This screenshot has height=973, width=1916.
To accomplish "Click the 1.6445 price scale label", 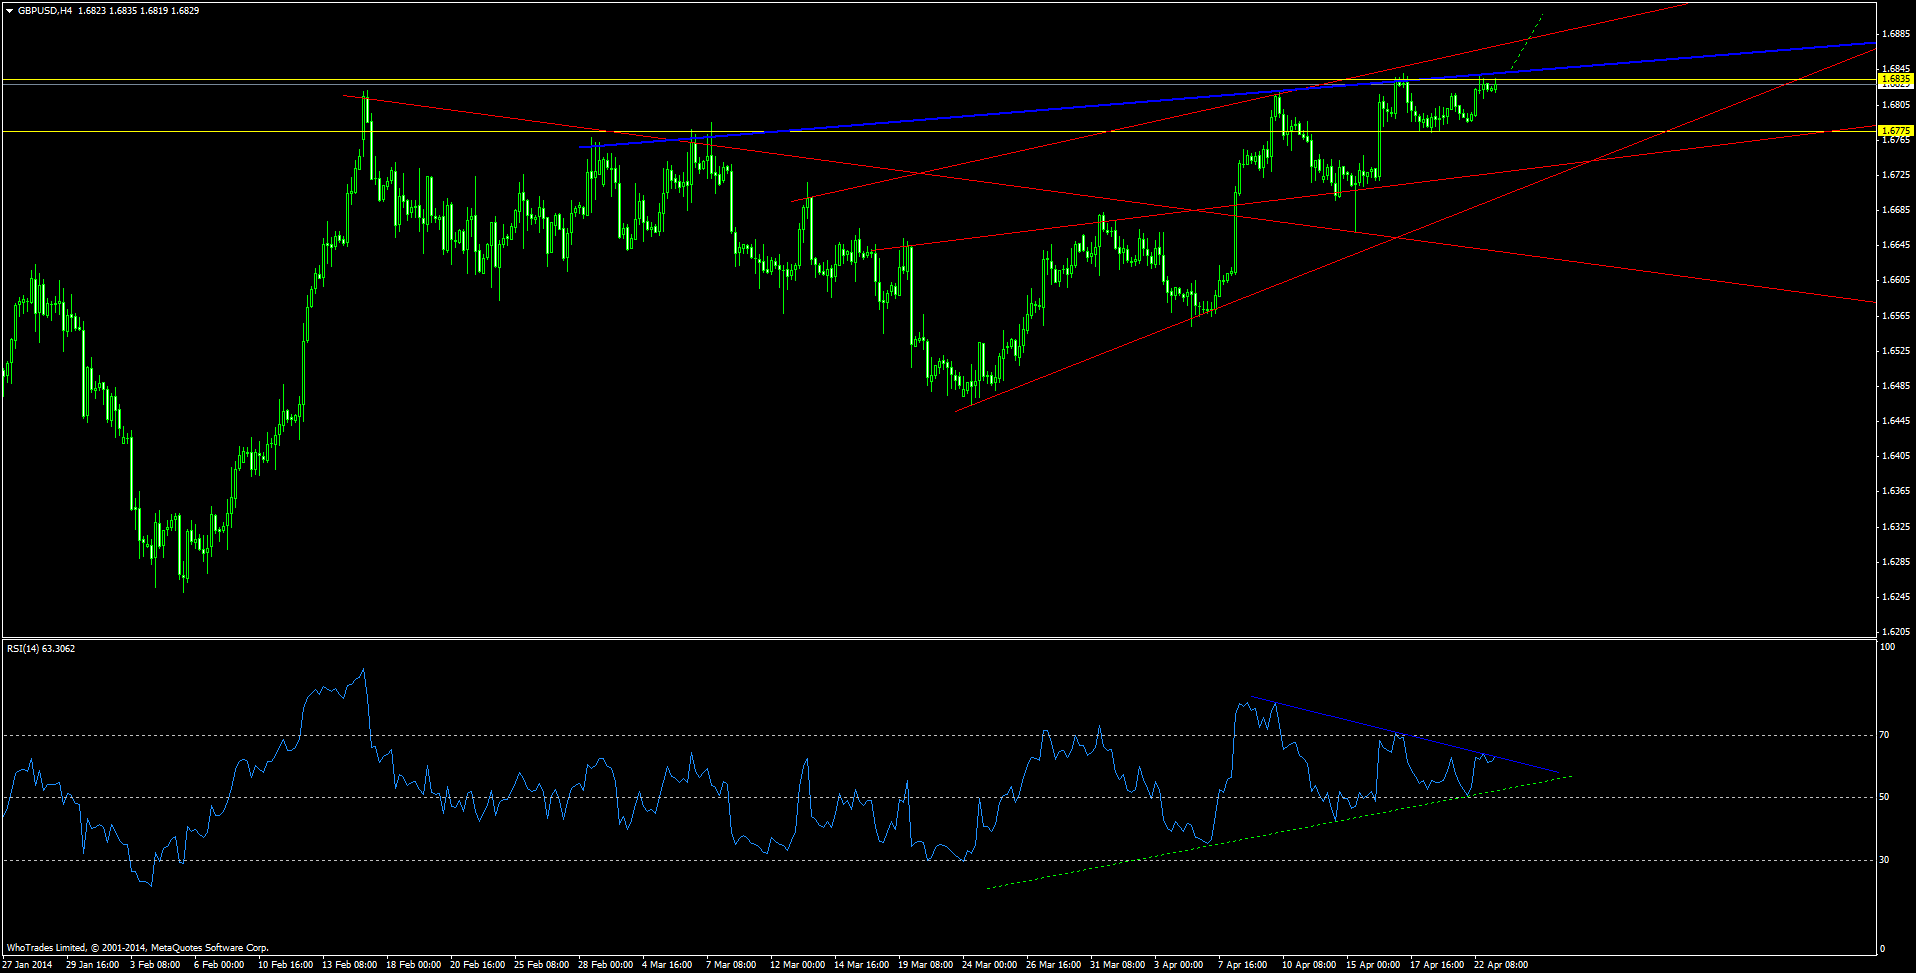I will pyautogui.click(x=1896, y=421).
